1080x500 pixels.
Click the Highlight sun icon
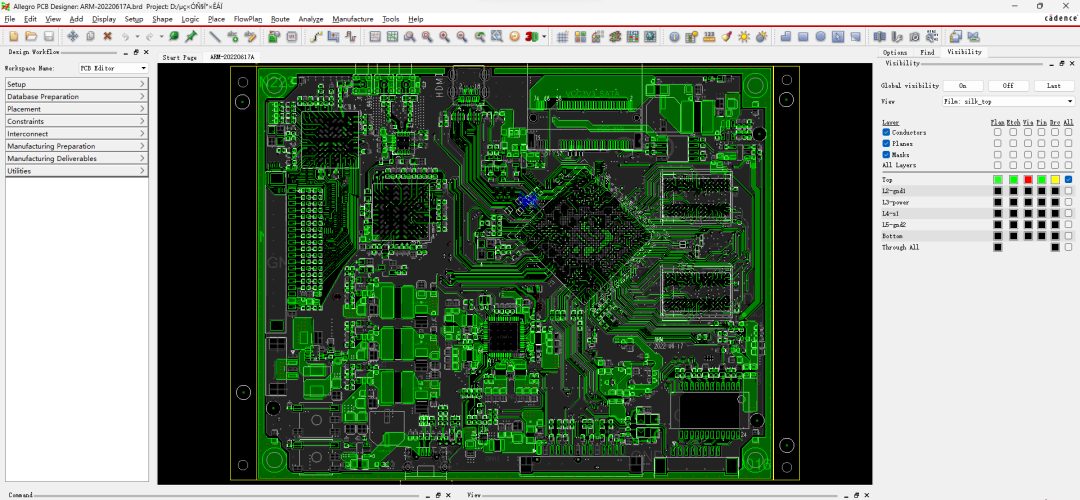[x=743, y=37]
